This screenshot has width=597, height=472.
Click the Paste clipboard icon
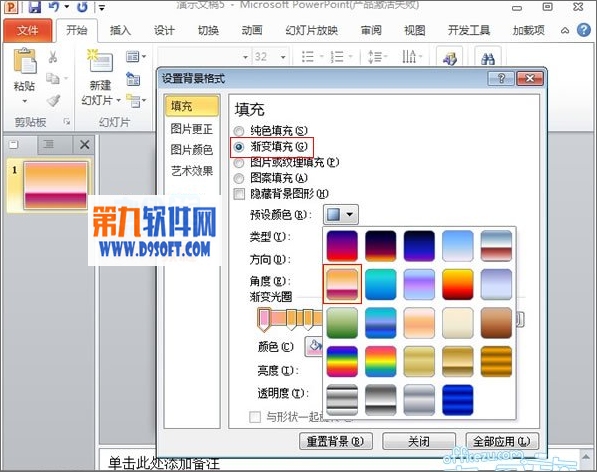25,61
